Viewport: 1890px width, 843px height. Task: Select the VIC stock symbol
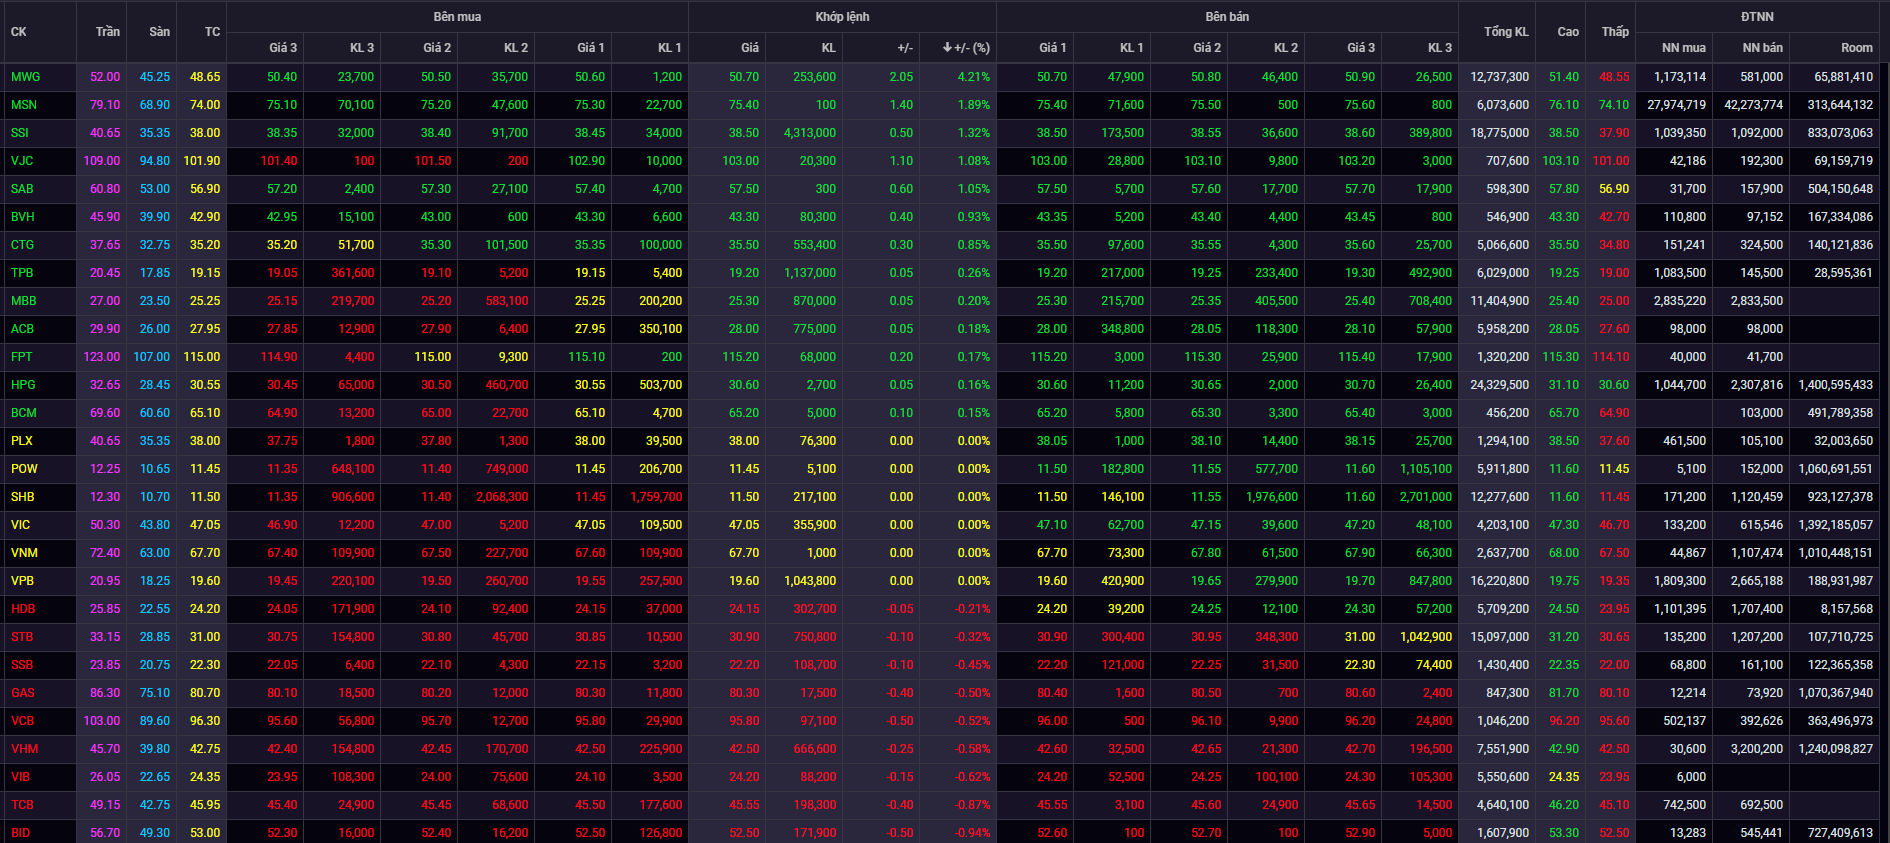[21, 525]
